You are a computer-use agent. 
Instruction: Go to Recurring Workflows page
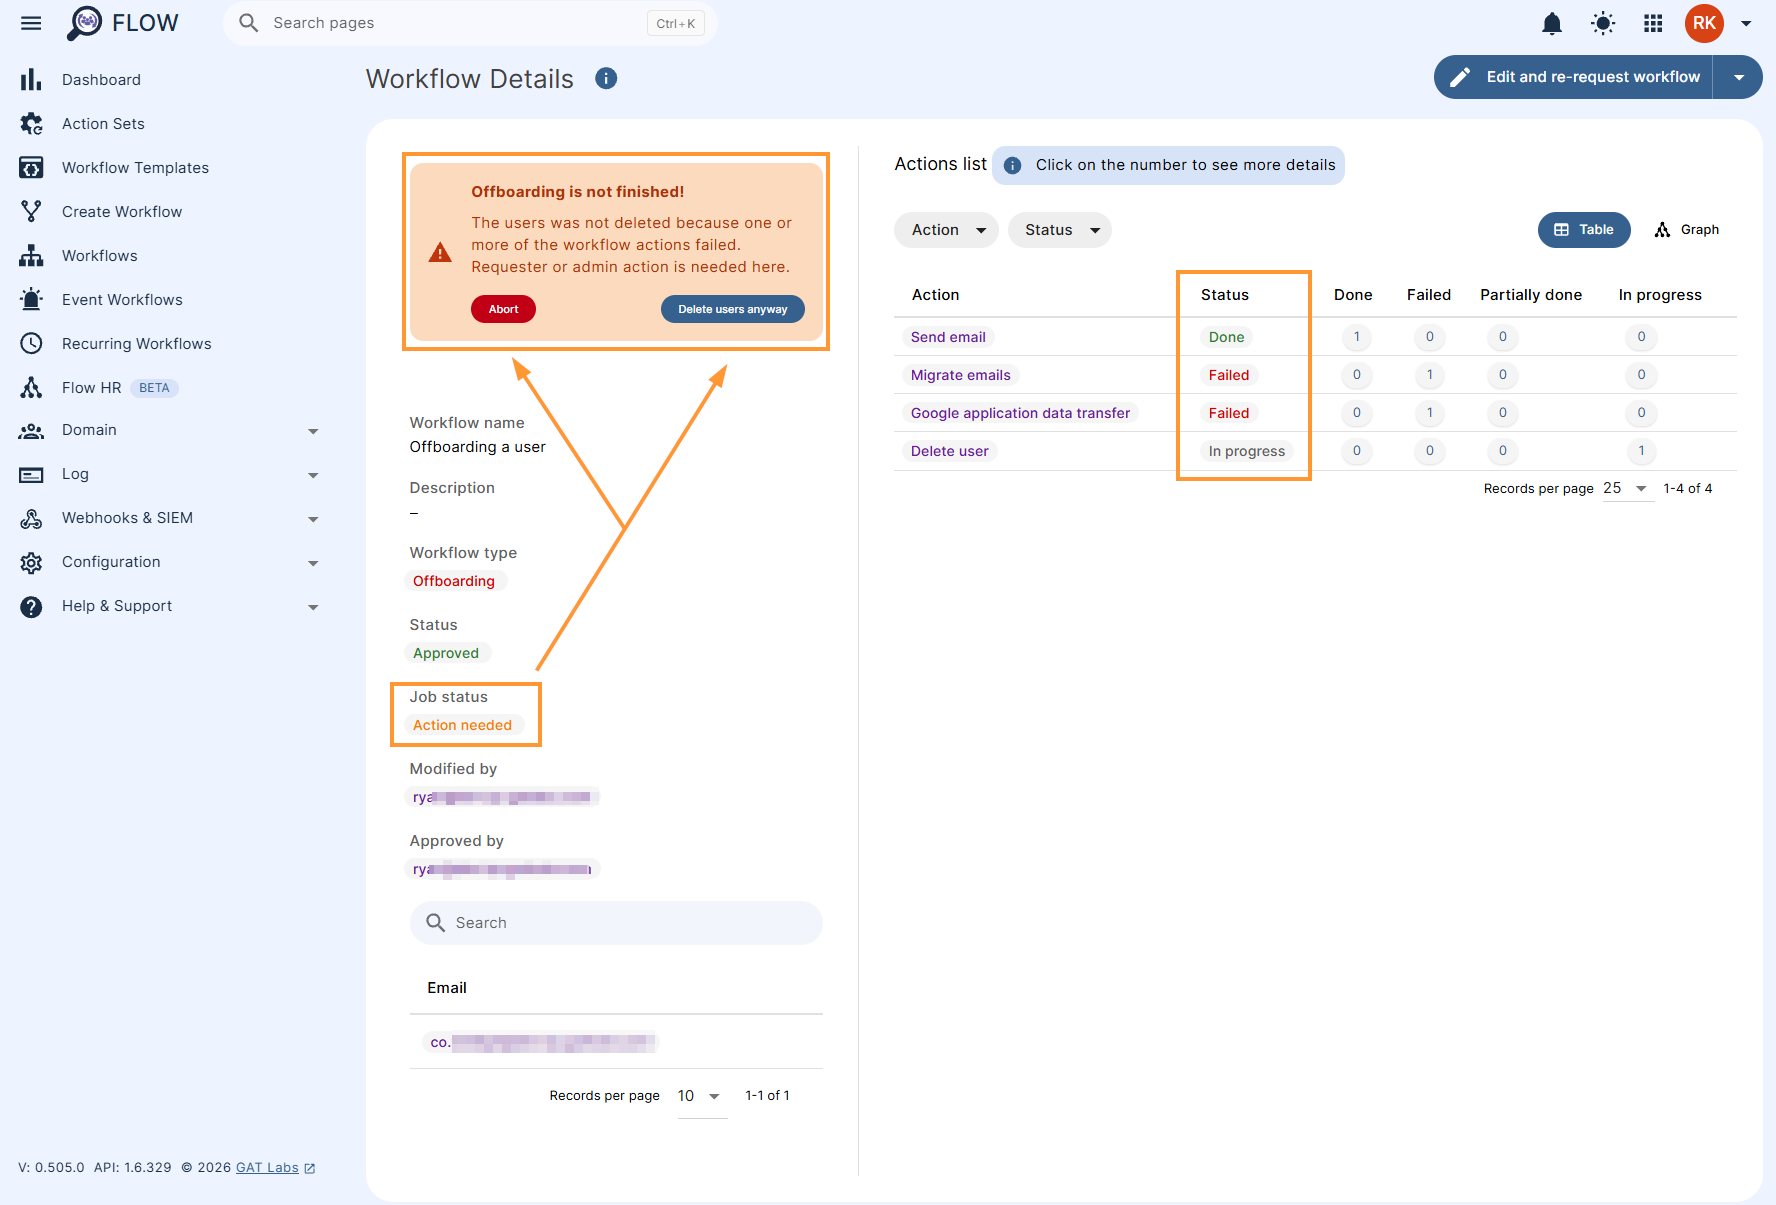click(x=137, y=344)
